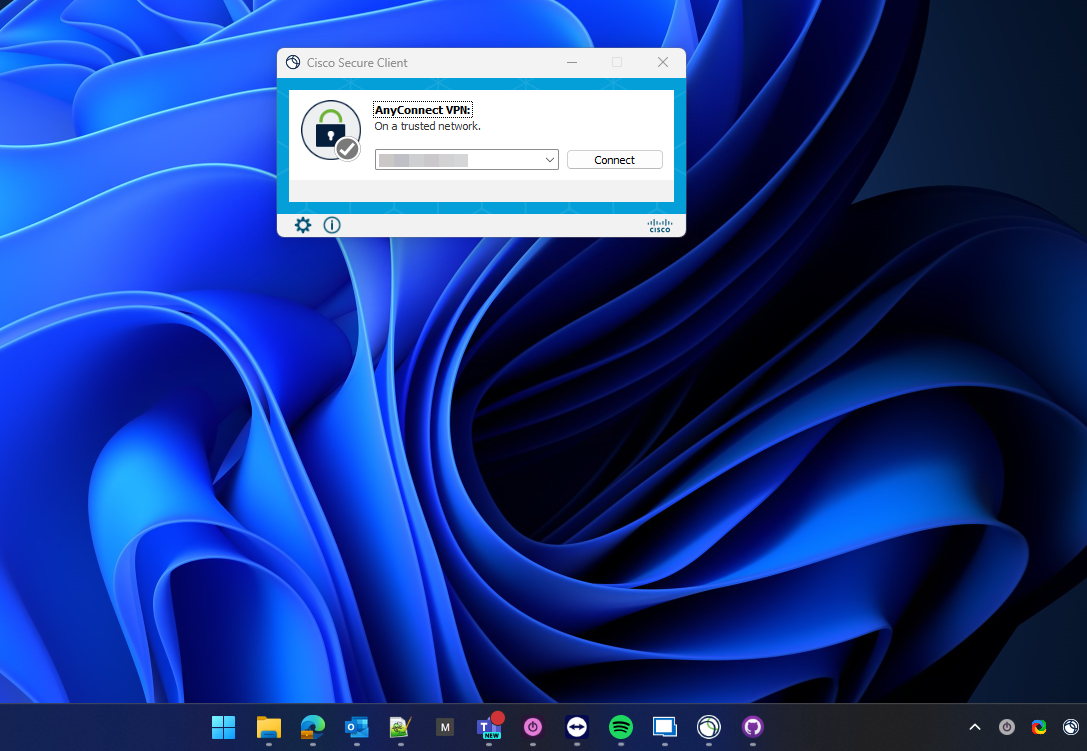1087x751 pixels.
Task: Click inside the VPN server address field
Action: pos(458,160)
